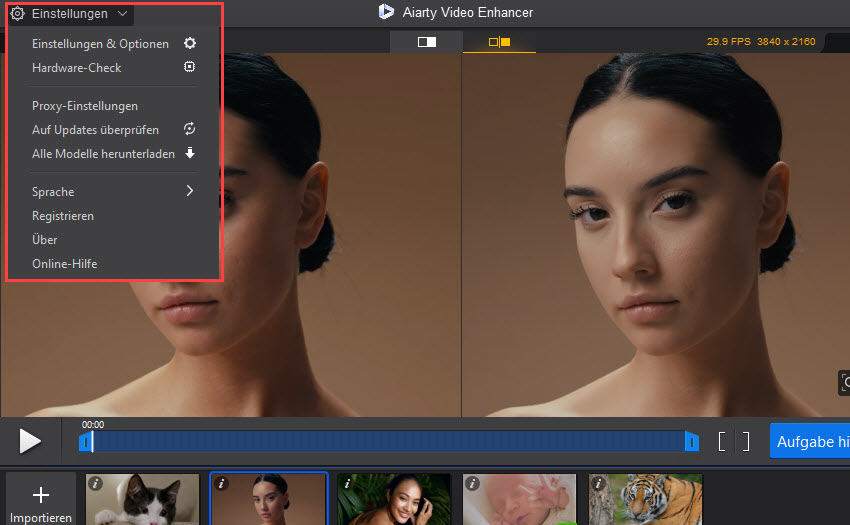The width and height of the screenshot is (850, 525).
Task: Click the snapshot icon at preview edge
Action: [845, 383]
